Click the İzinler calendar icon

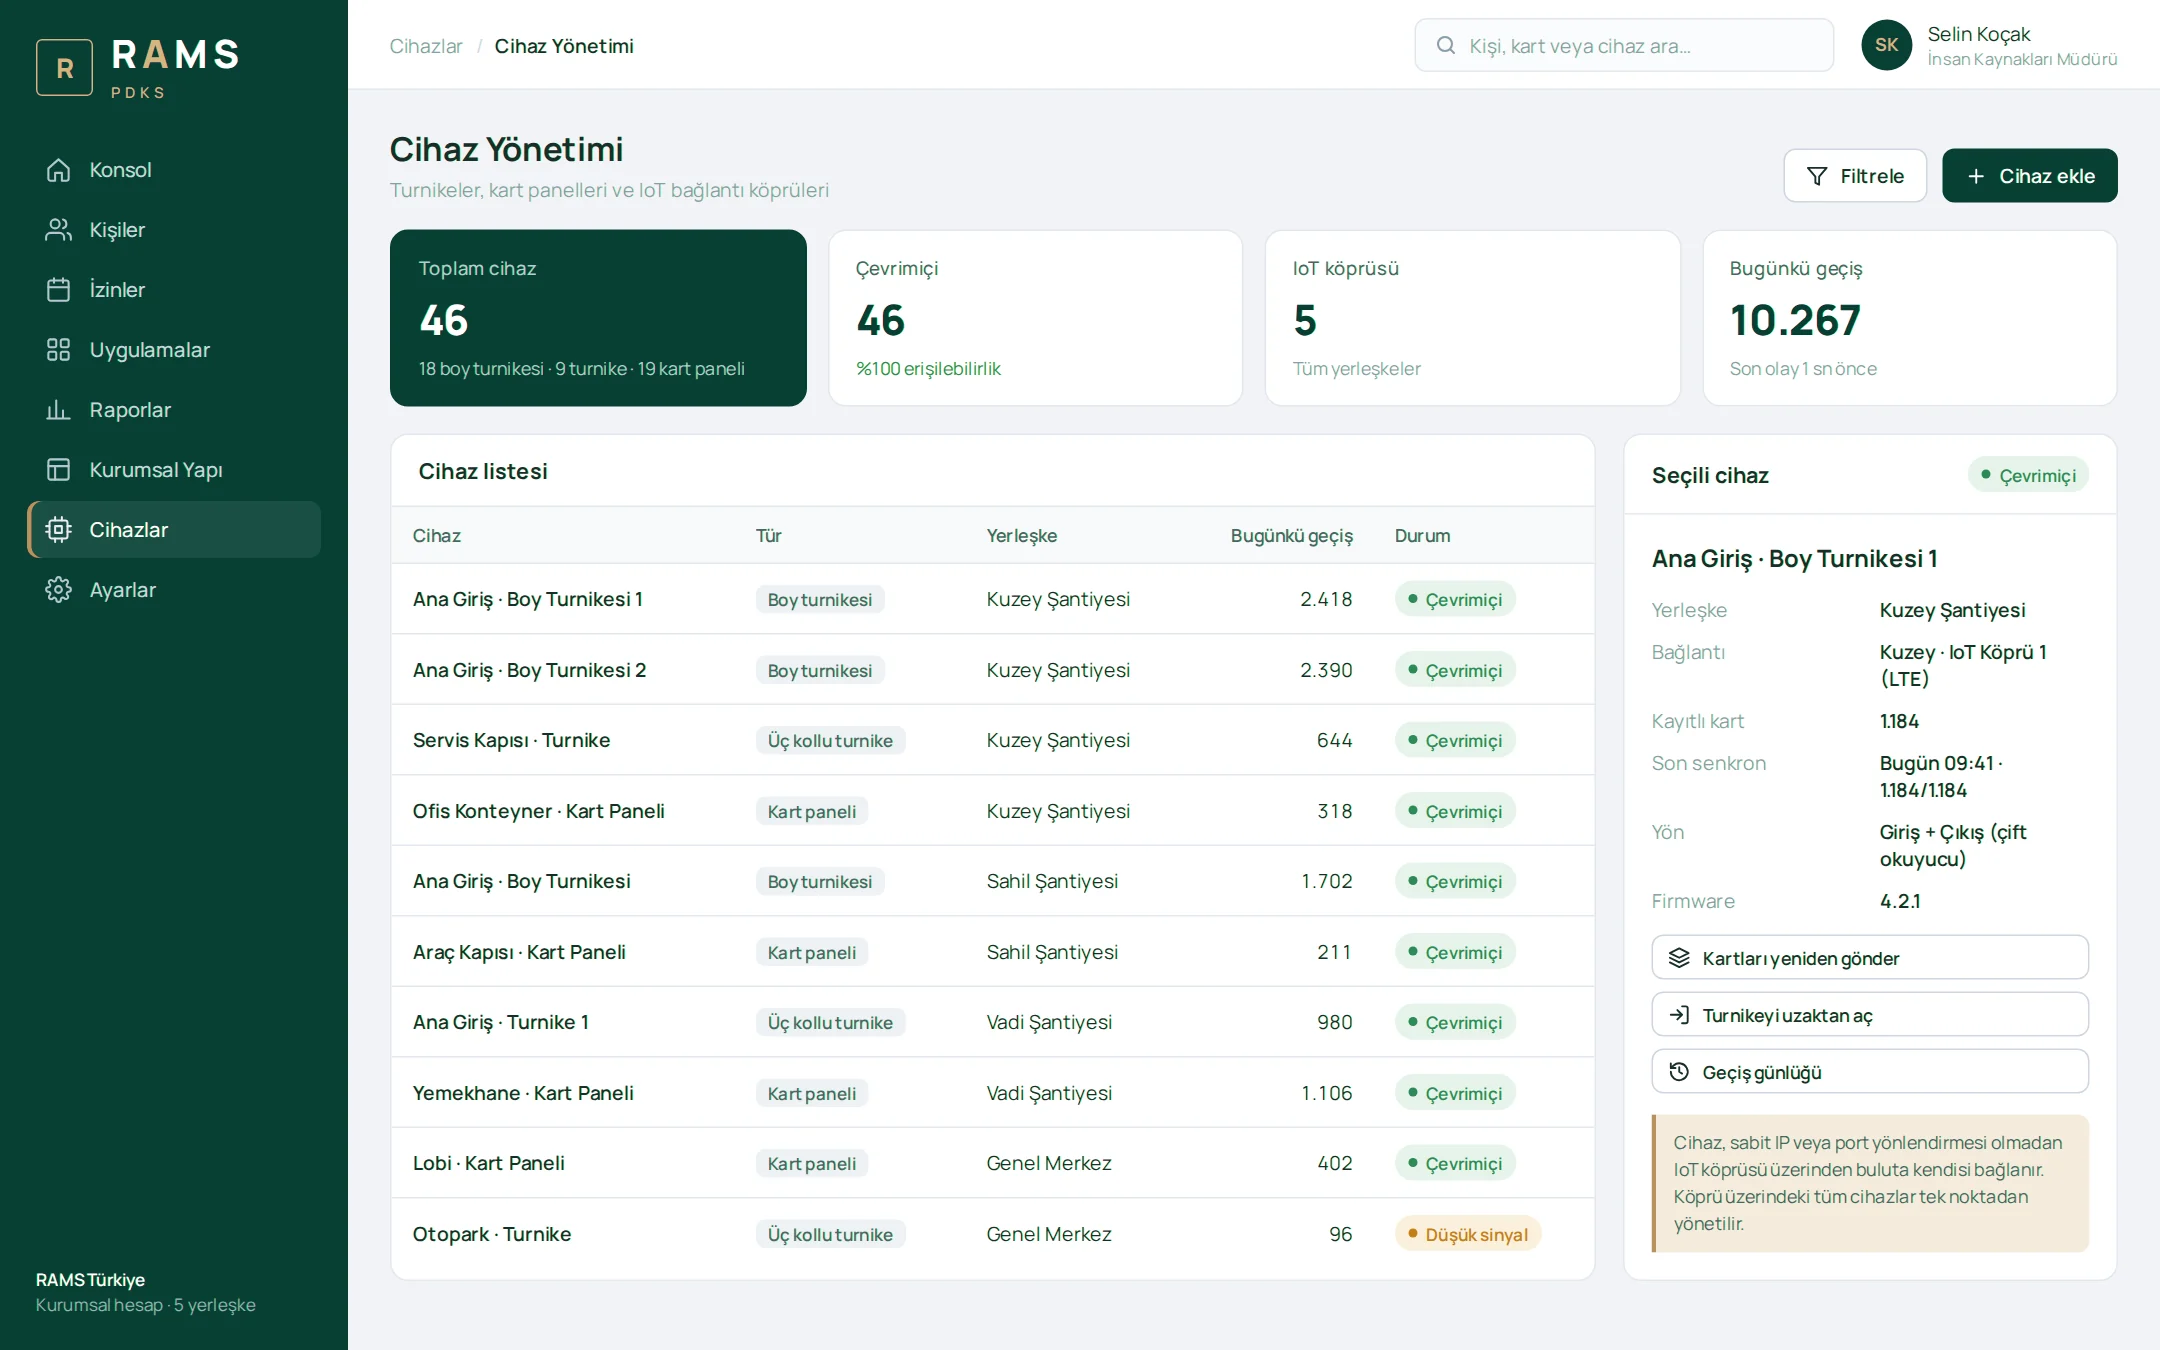point(58,290)
